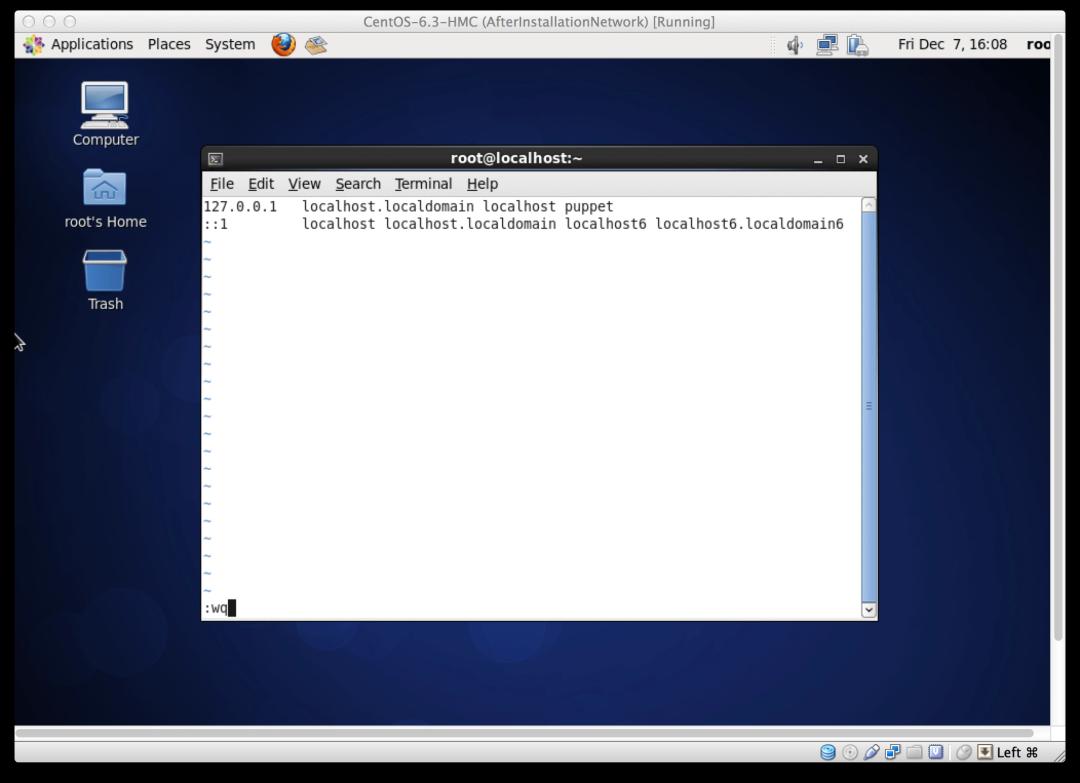Expand the Places menu

(169, 44)
